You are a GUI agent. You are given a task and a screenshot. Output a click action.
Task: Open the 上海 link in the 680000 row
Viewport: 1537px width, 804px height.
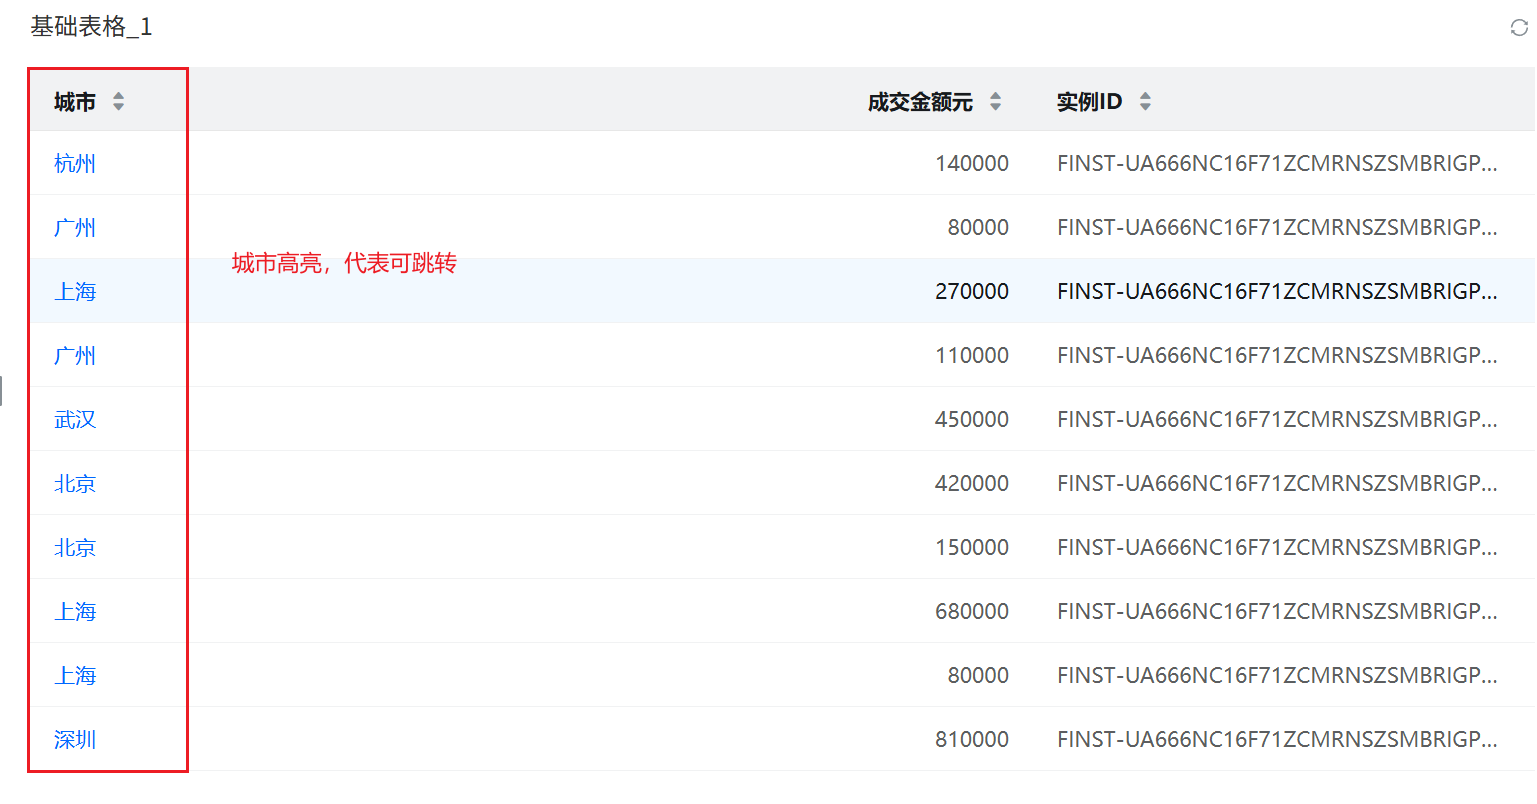pyautogui.click(x=75, y=612)
